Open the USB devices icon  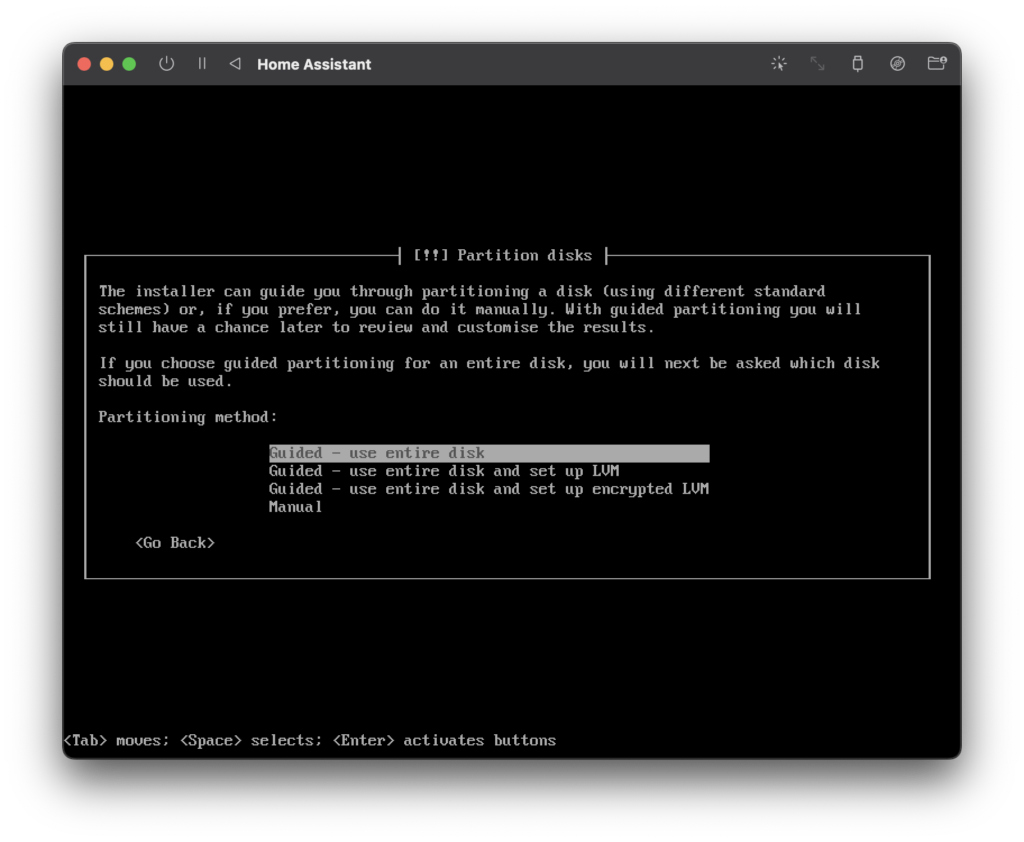857,63
